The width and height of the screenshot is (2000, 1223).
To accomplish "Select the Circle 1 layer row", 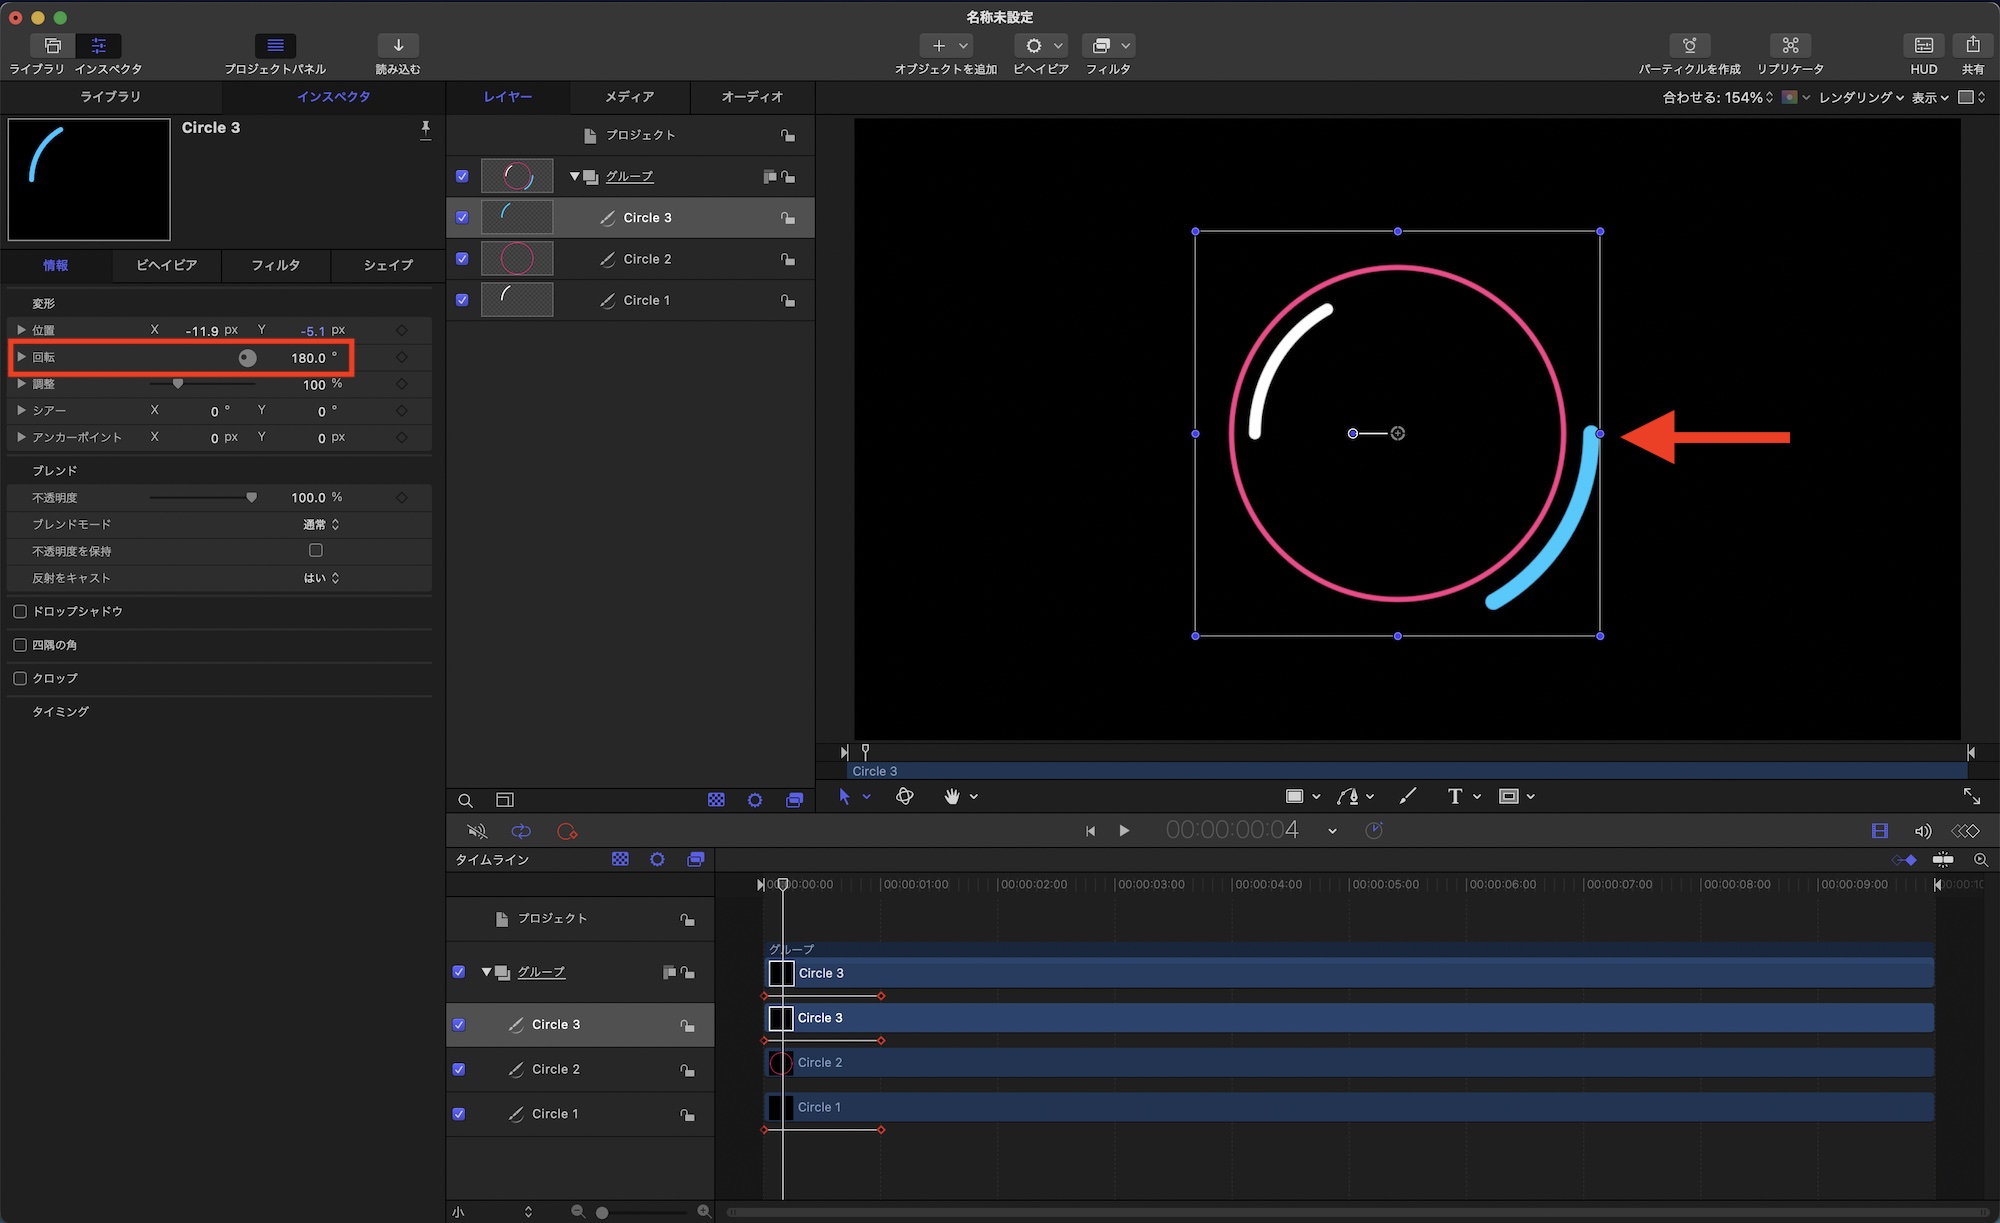I will pyautogui.click(x=646, y=300).
